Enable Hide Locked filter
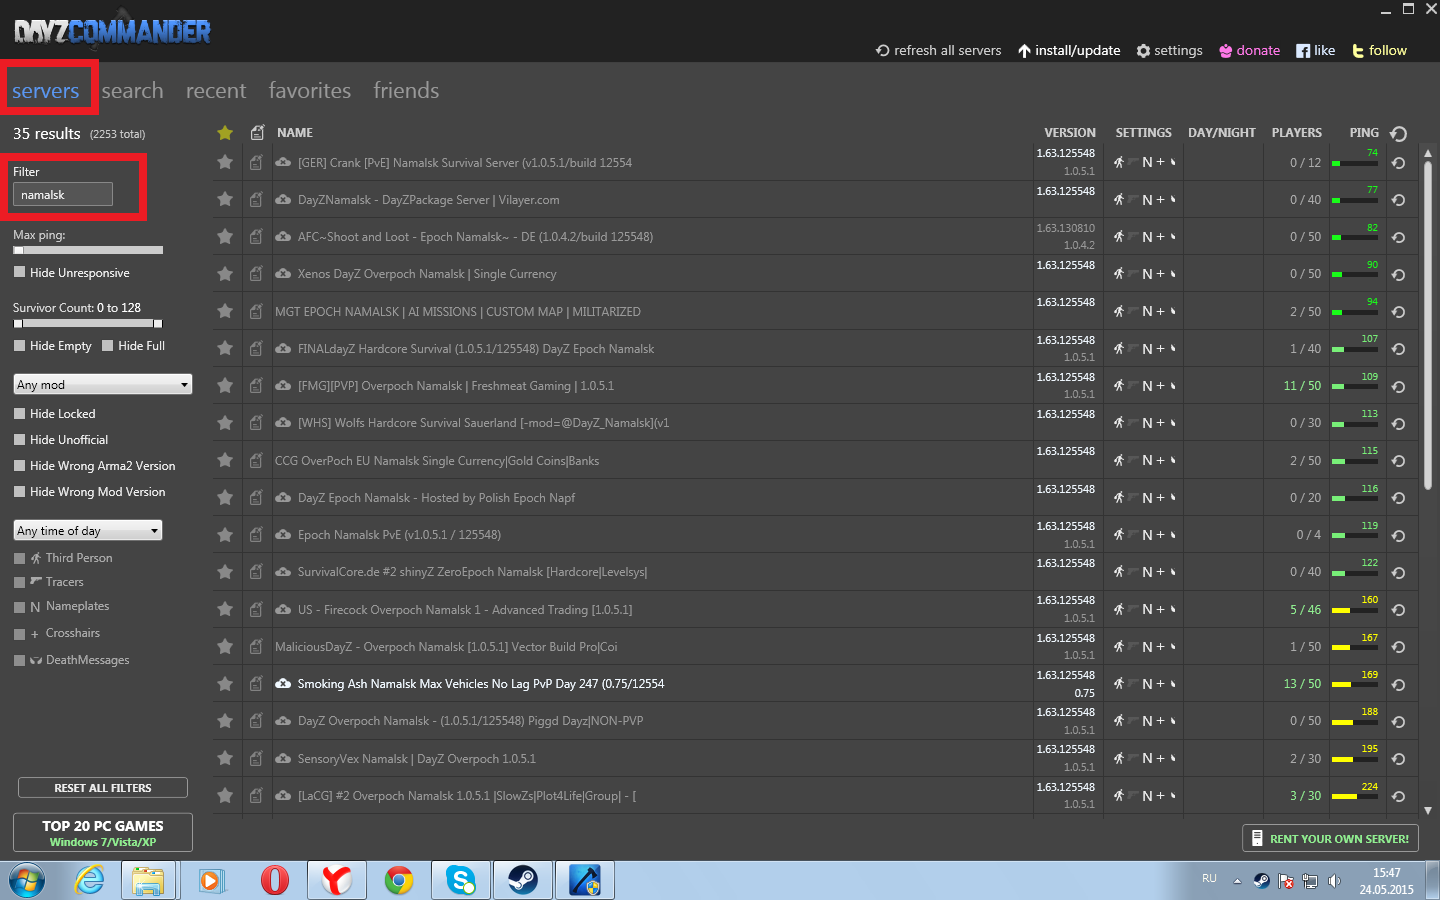The height and width of the screenshot is (900, 1440). tap(19, 413)
